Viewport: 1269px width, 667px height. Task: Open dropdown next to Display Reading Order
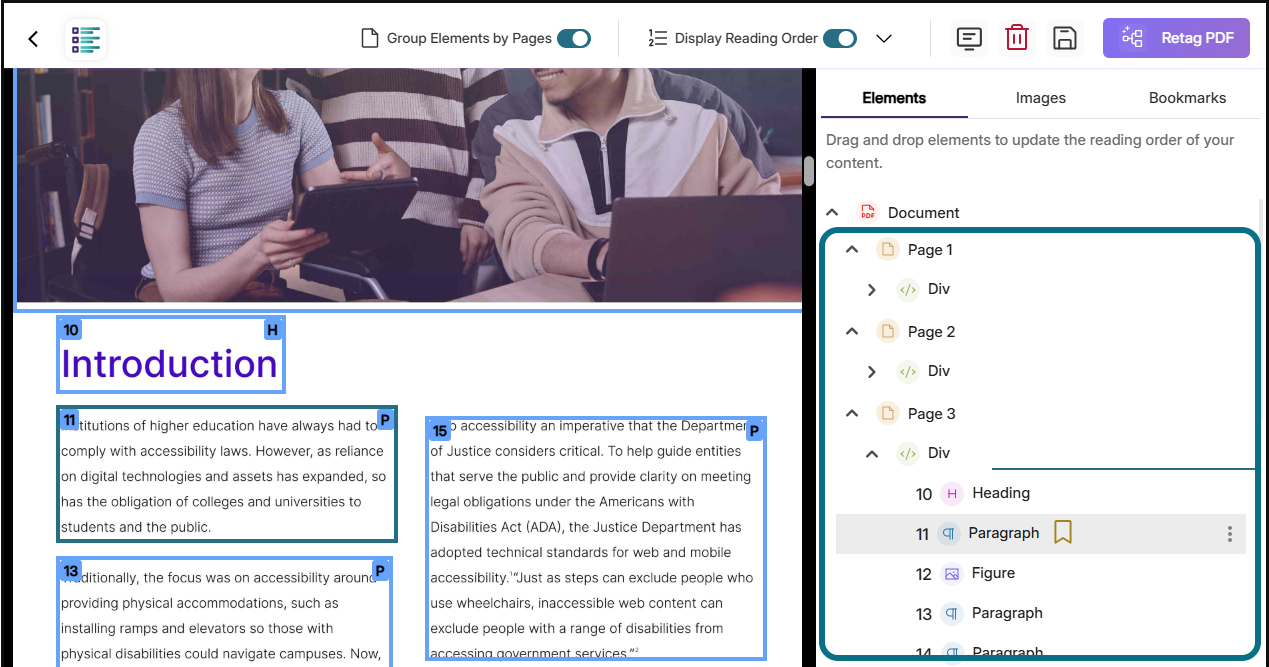[x=883, y=38]
